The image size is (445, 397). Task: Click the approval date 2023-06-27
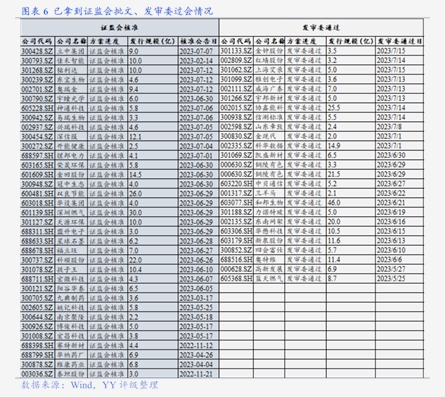196,251
